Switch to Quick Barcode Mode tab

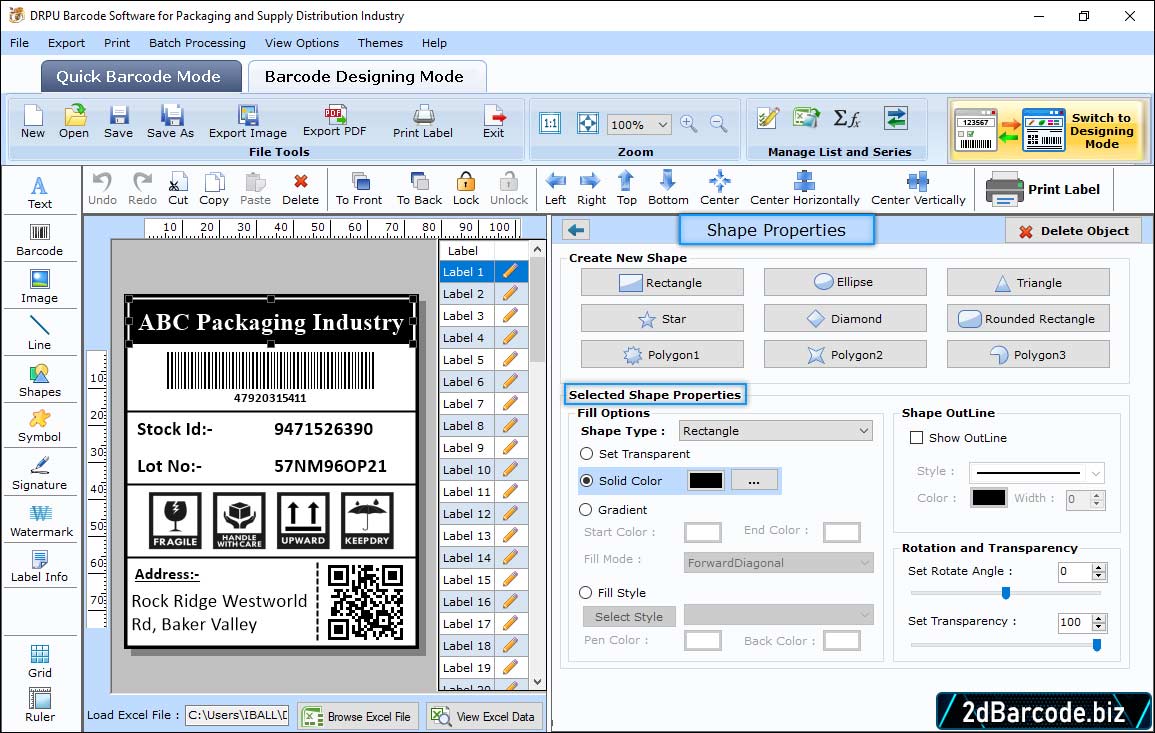tap(141, 77)
